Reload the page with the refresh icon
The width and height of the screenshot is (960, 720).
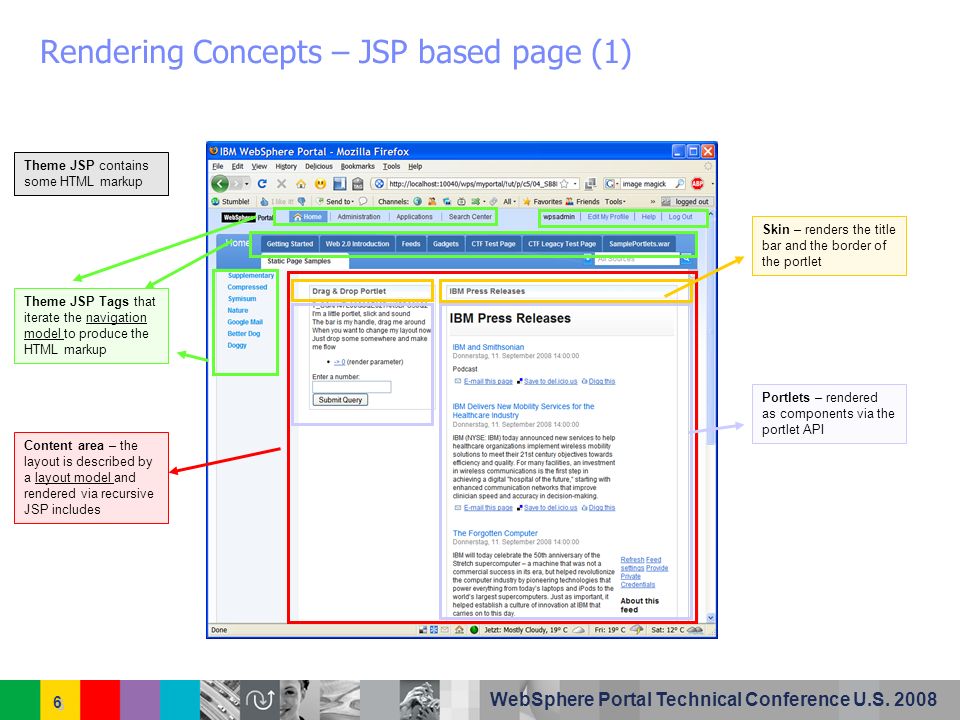262,184
